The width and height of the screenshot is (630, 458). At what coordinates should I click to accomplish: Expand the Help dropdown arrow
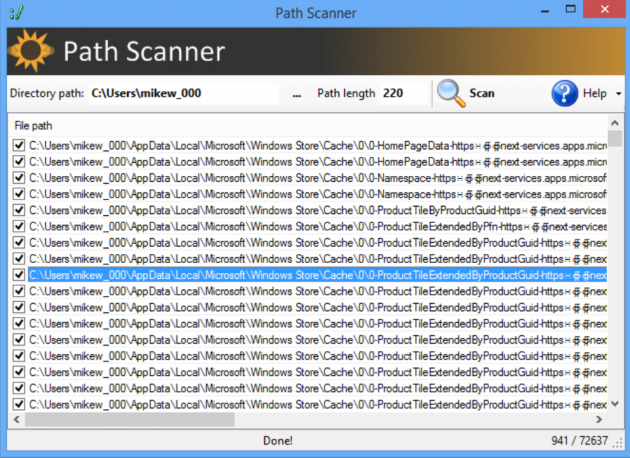(x=618, y=94)
